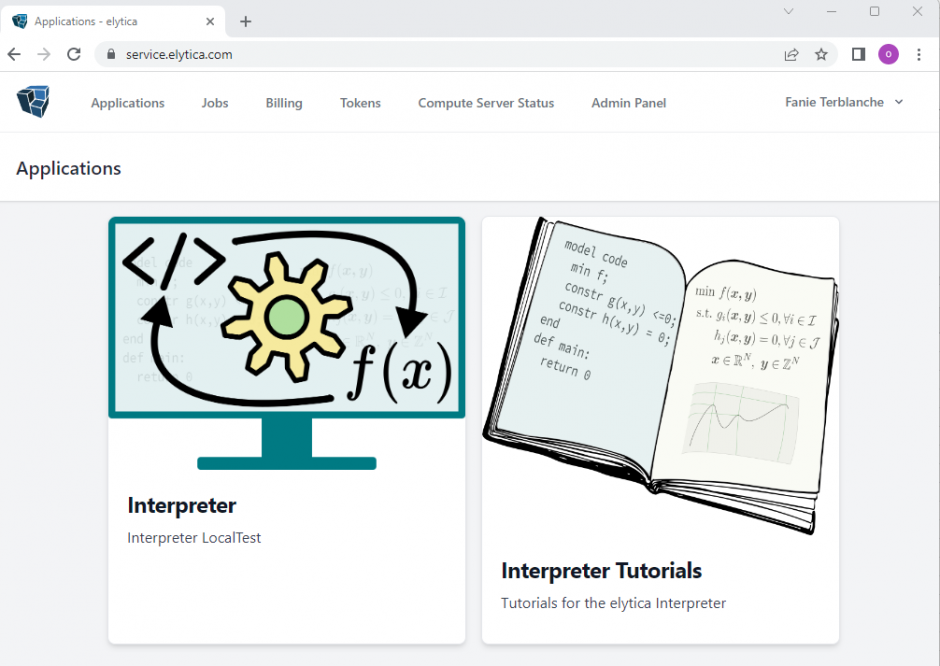Open the Interpreter application card image

[287, 343]
